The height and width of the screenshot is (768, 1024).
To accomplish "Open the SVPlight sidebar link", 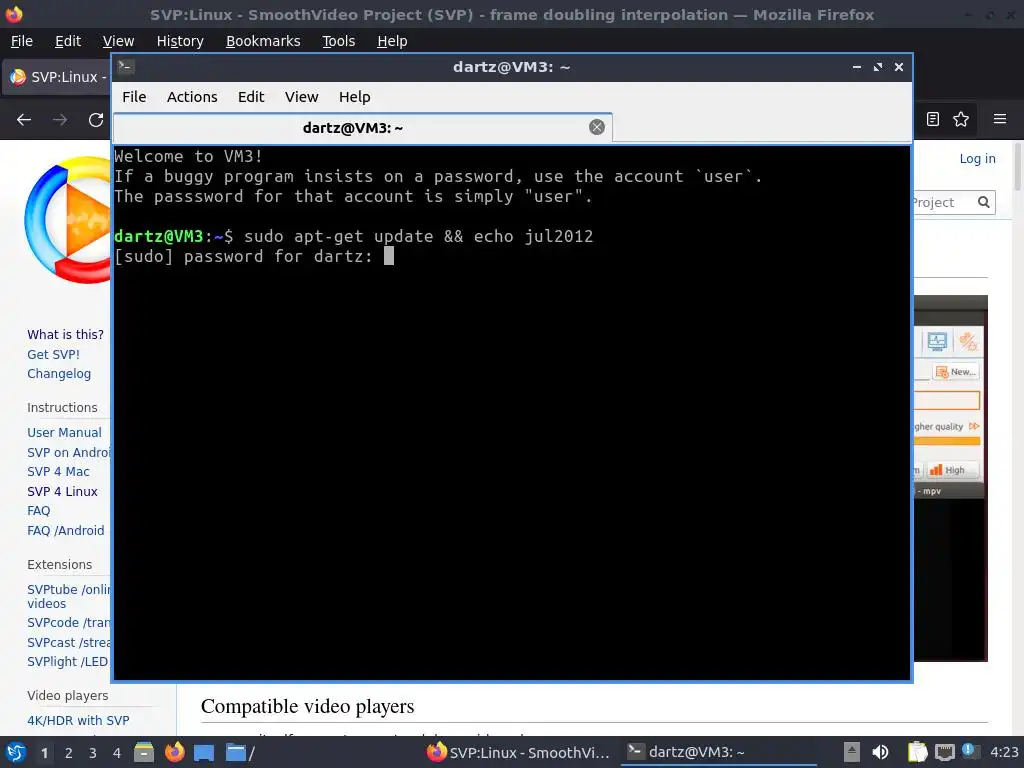I will (x=67, y=662).
